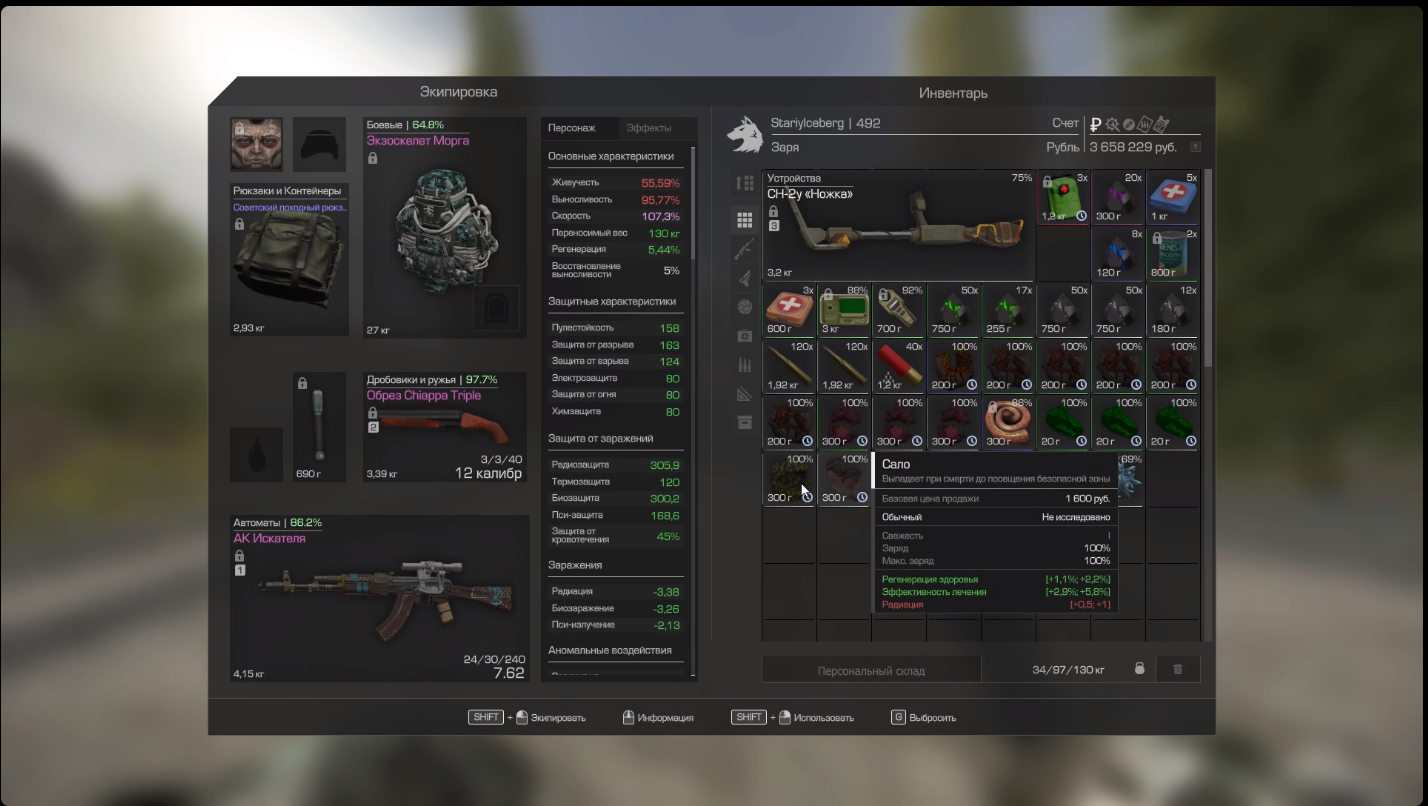Click the trash bin icon near the weight counter
Image resolution: width=1428 pixels, height=806 pixels.
coord(1178,669)
